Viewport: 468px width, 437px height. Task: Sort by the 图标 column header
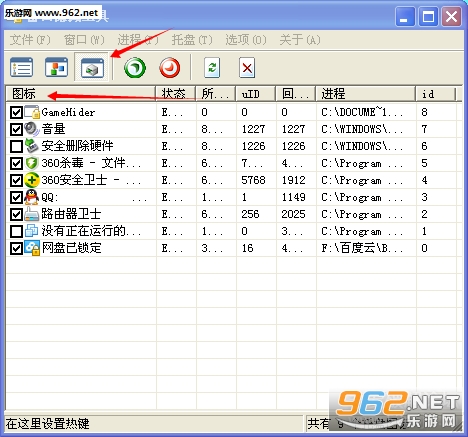tap(81, 94)
